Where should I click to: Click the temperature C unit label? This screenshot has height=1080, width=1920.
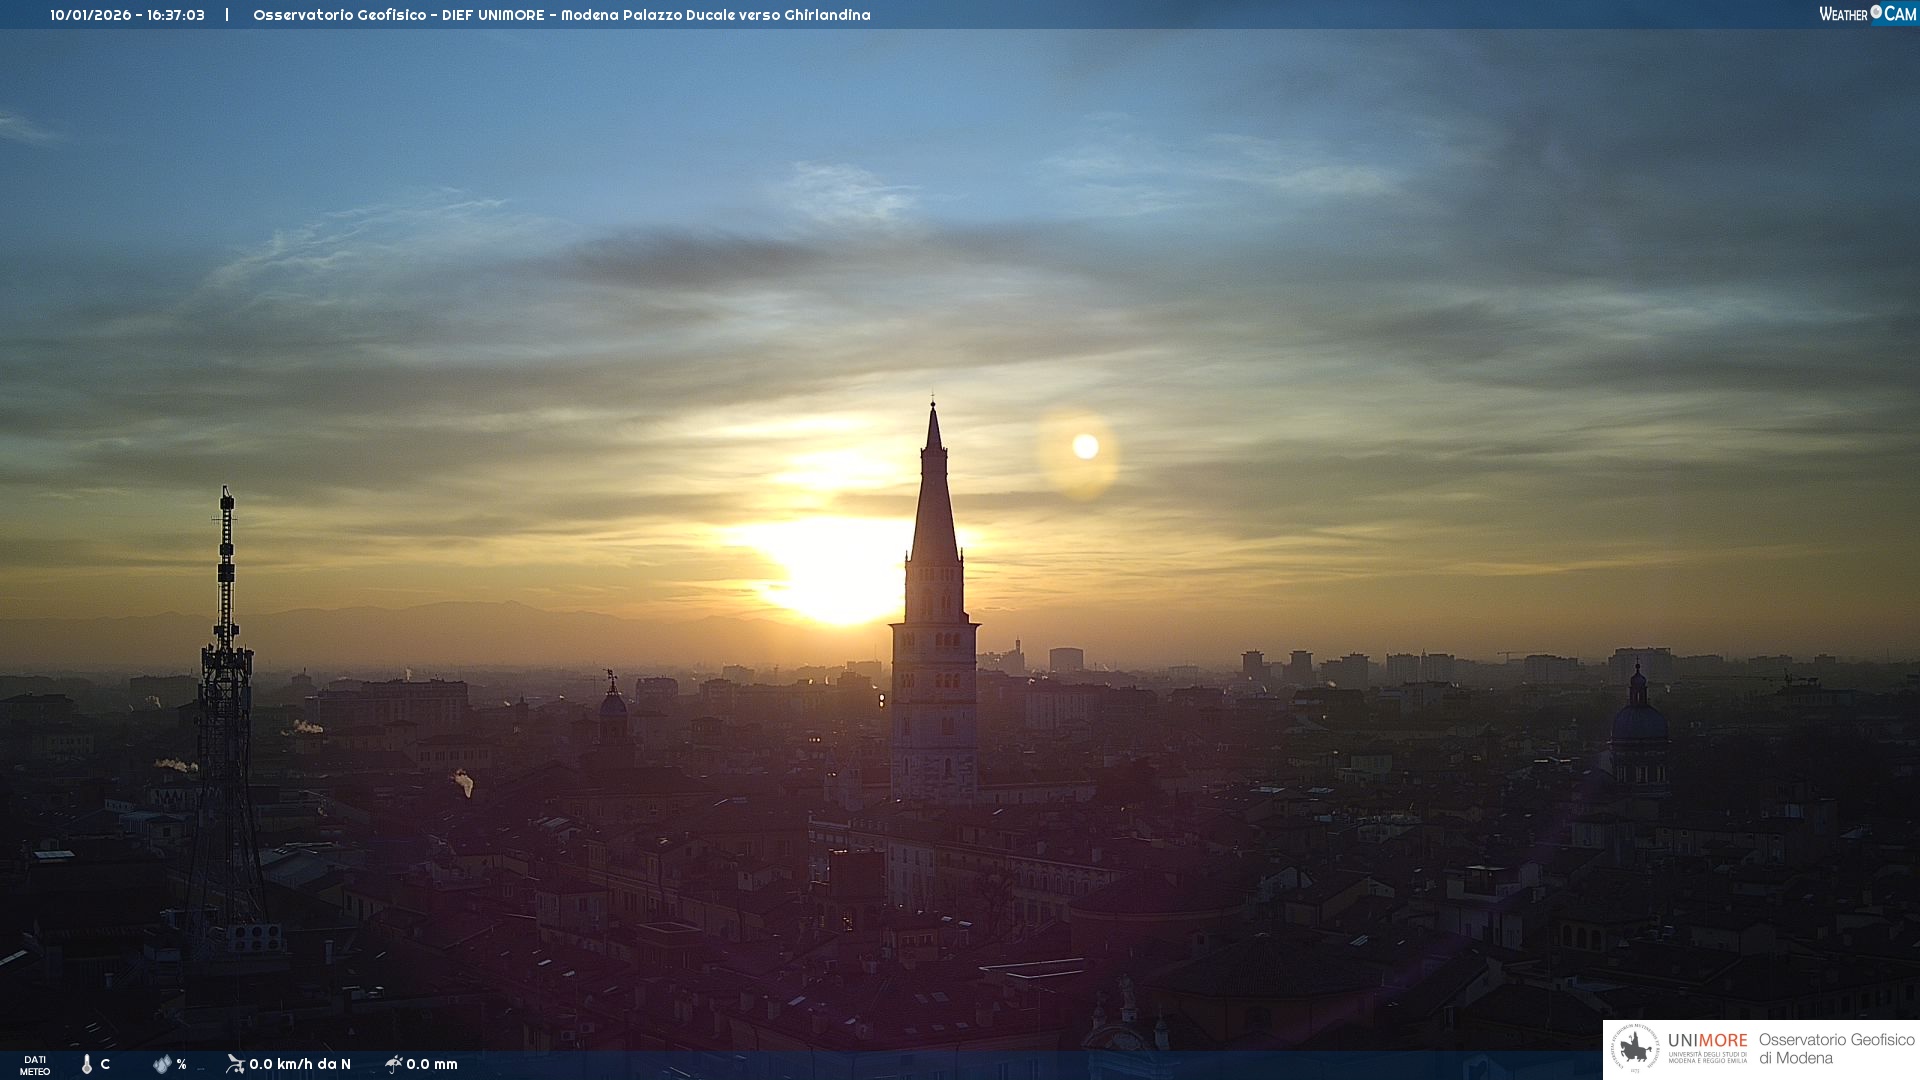pos(105,1064)
